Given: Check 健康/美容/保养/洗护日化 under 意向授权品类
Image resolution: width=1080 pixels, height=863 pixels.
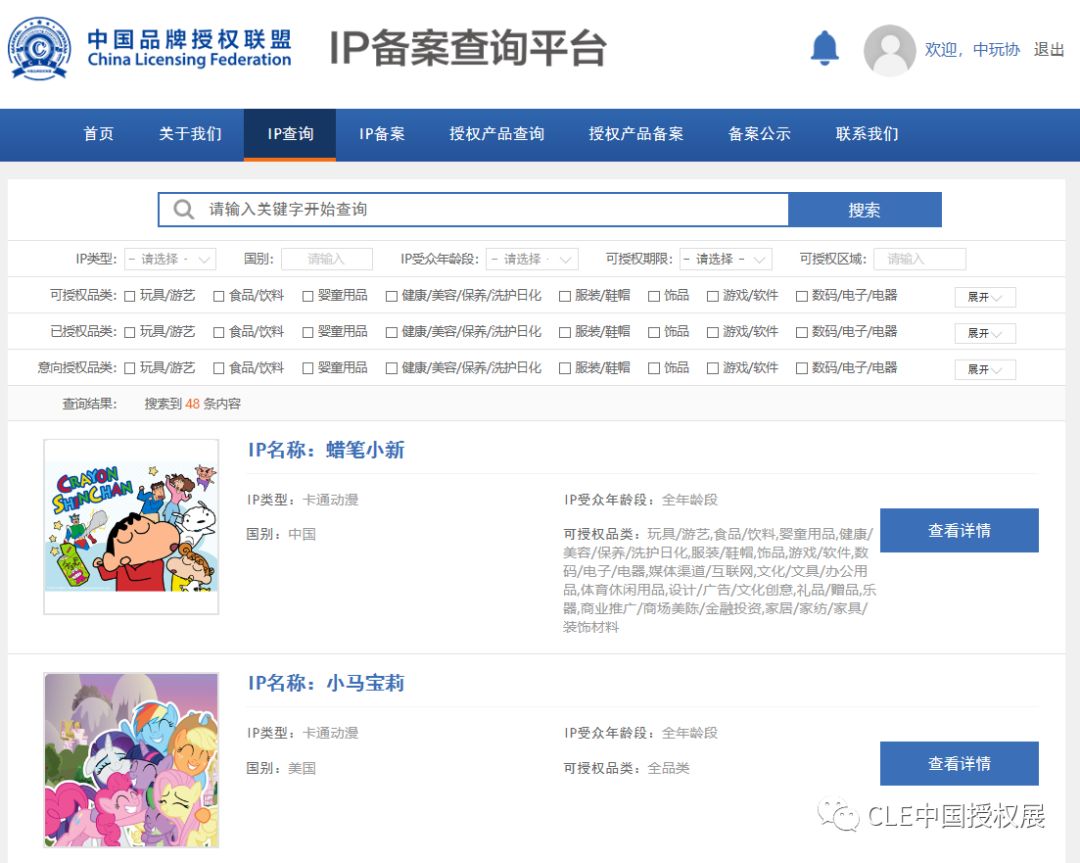Looking at the screenshot, I should point(391,368).
